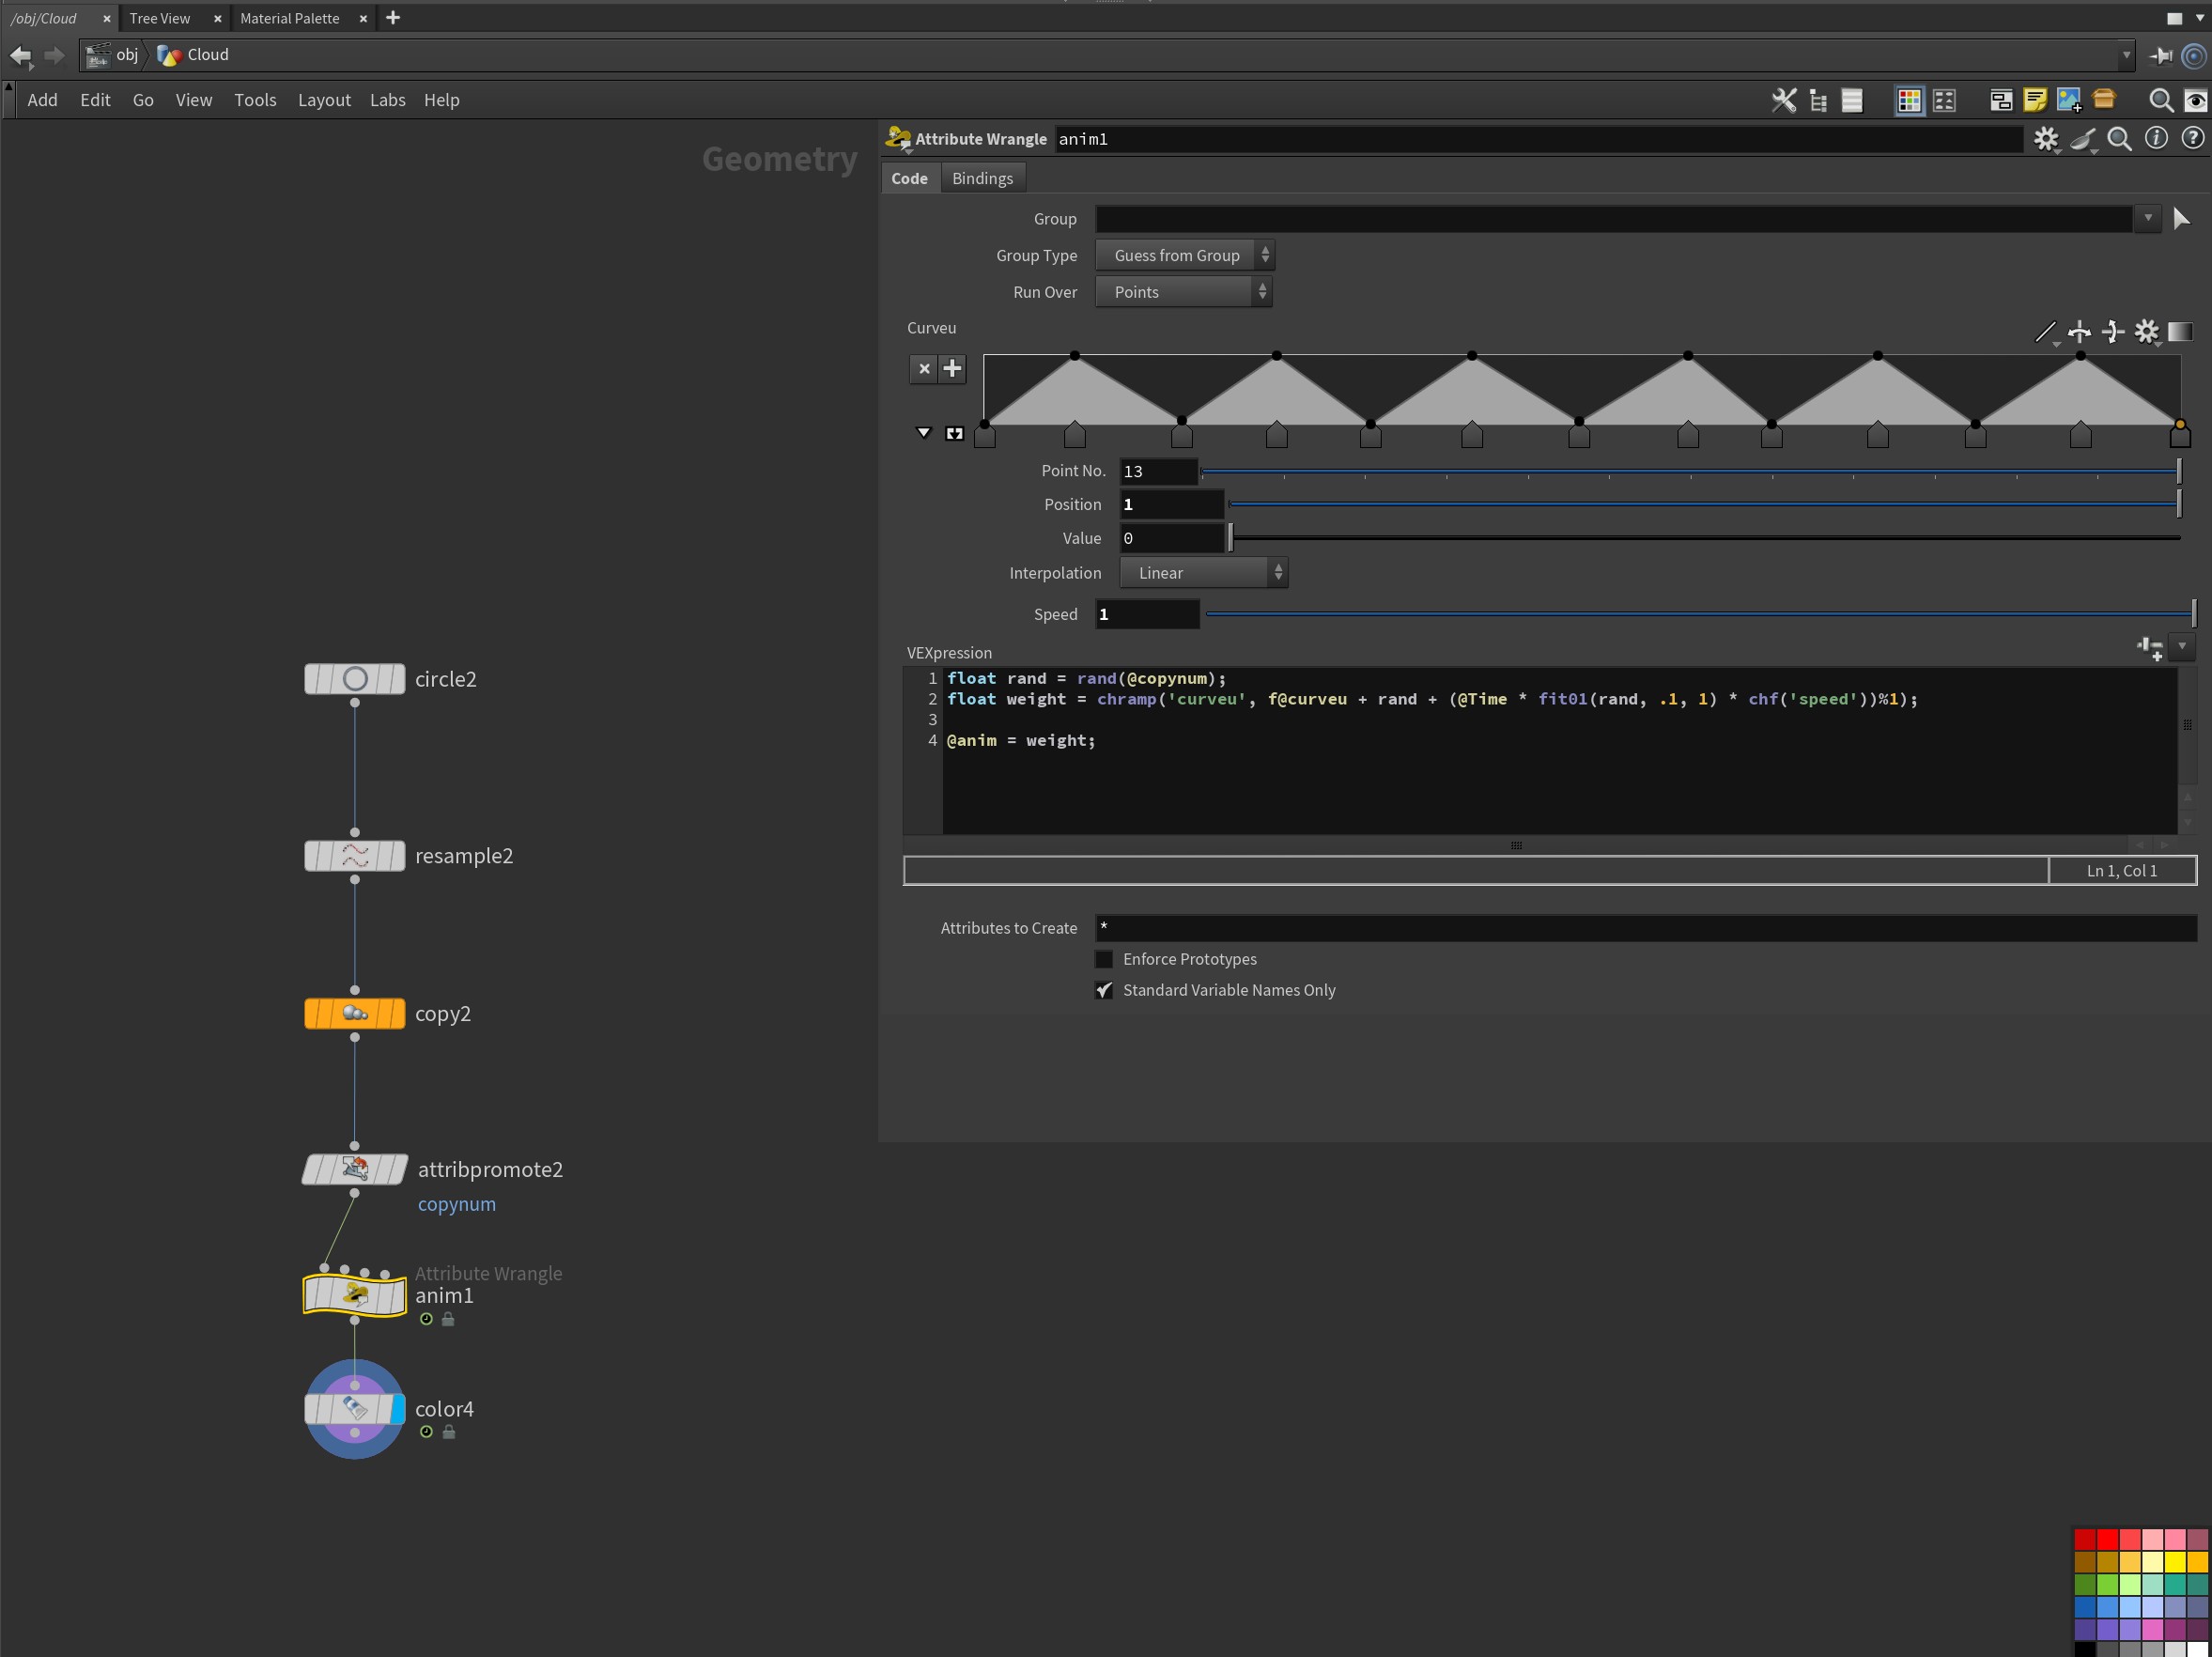Open the node tools wrench icon
Screen dimensions: 2212x1657
click(x=1784, y=100)
